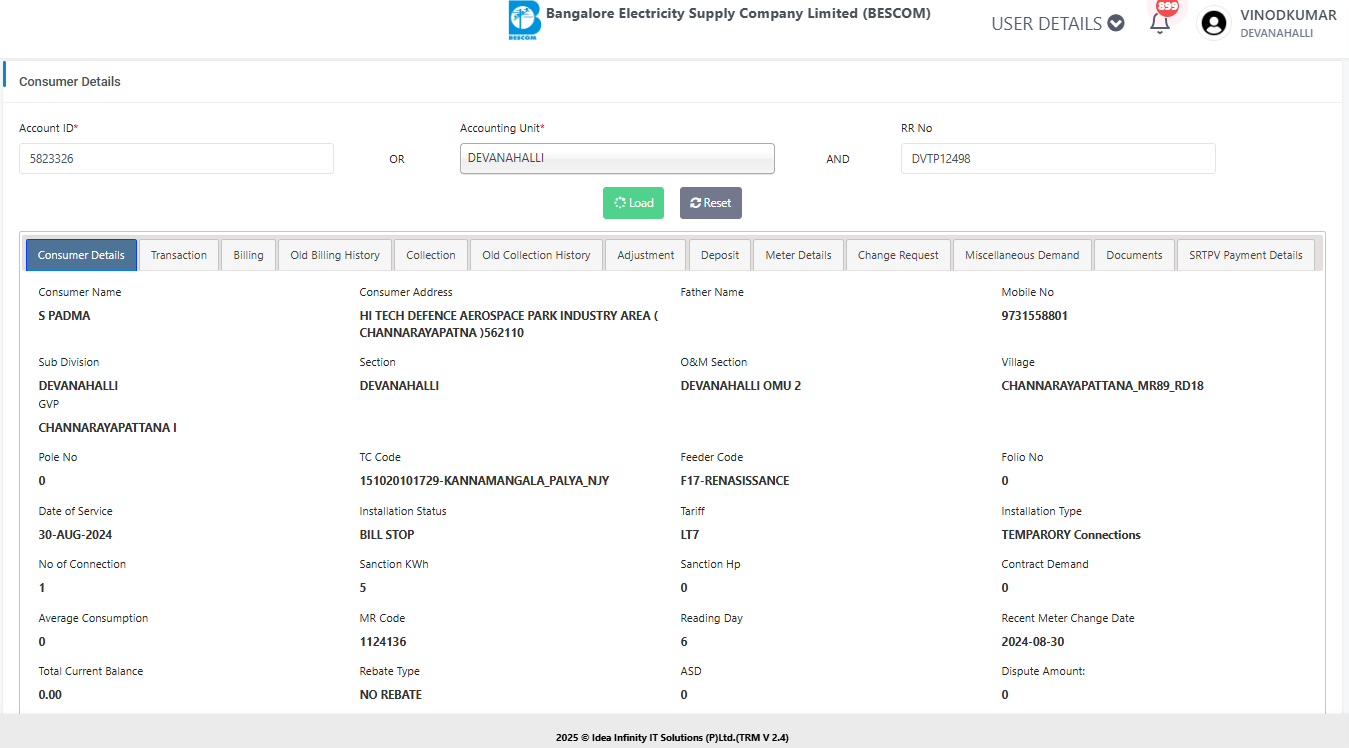Click the RR No input field

1058,158
